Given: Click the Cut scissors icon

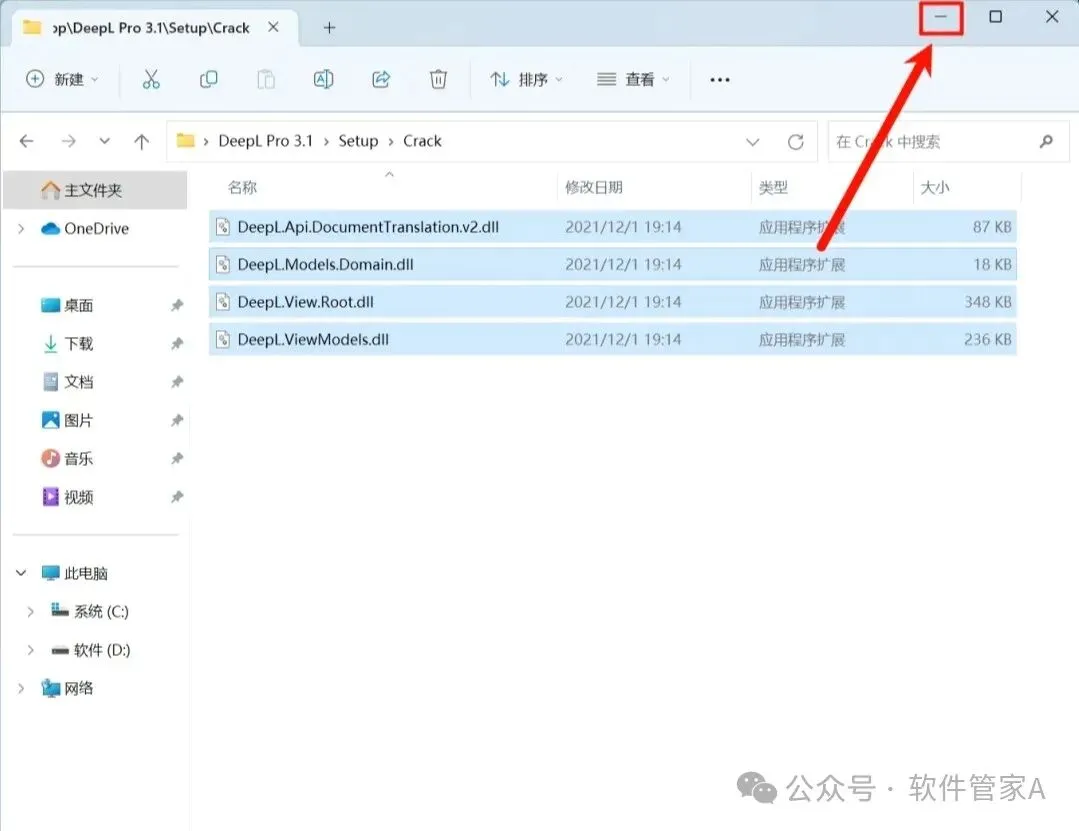Looking at the screenshot, I should coord(151,80).
